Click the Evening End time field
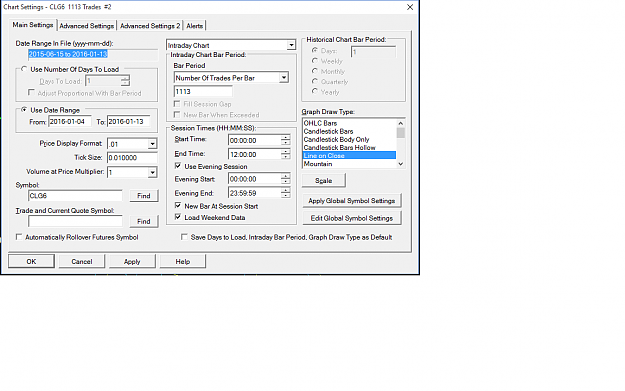Screen dimensions: 625x391 point(254,193)
